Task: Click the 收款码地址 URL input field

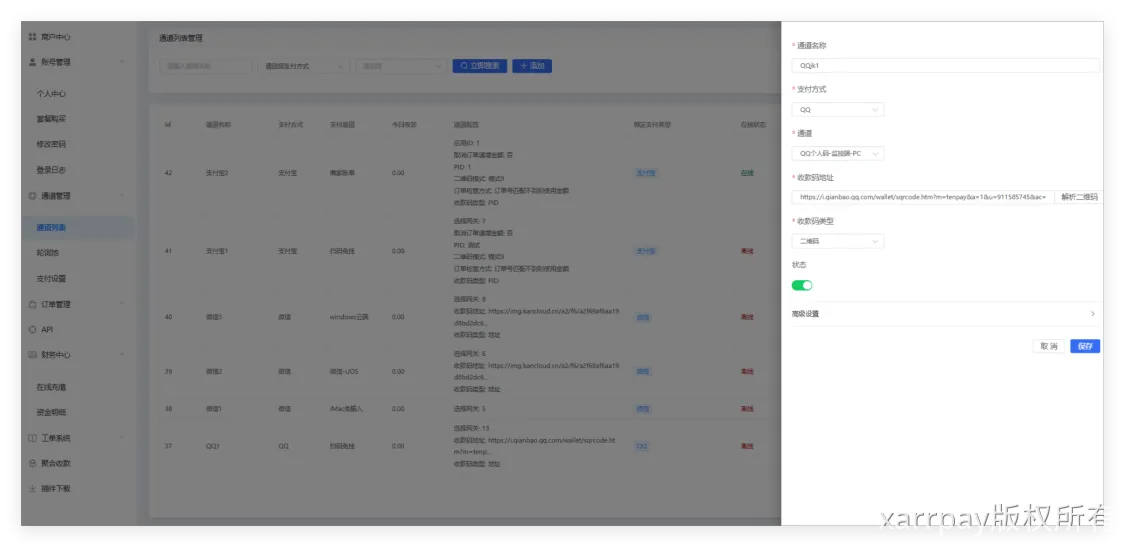Action: tap(922, 197)
